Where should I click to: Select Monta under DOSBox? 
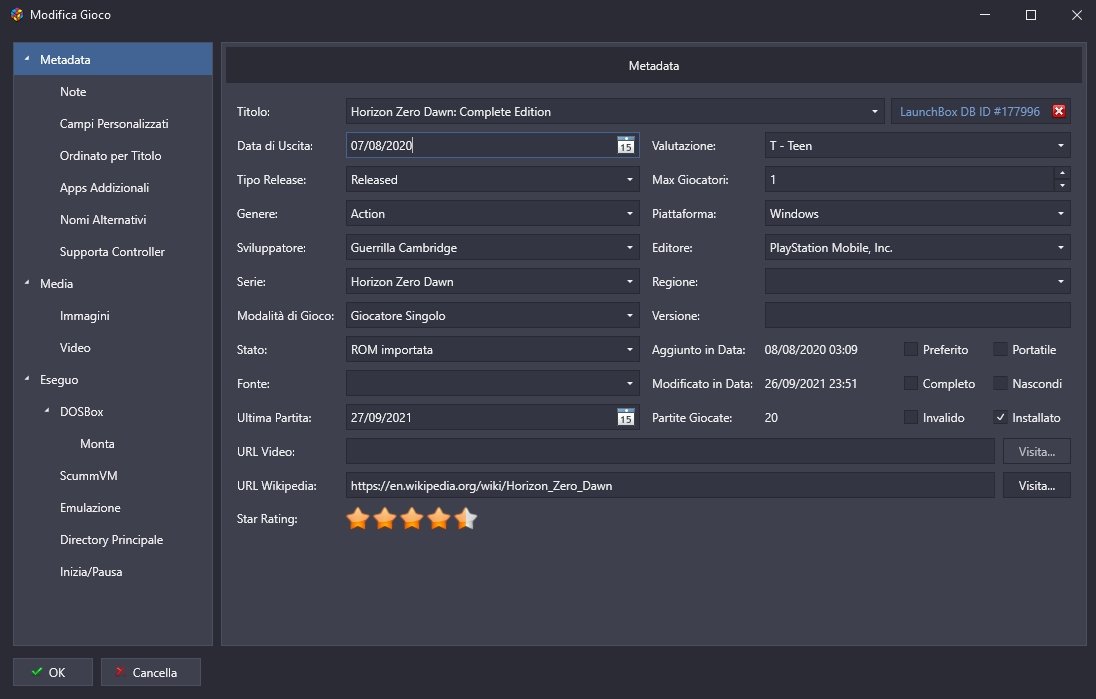pos(97,444)
